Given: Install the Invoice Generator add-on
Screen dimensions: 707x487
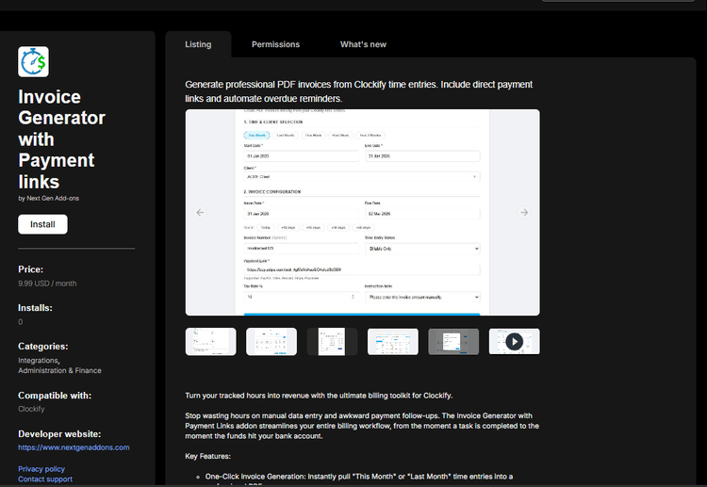Looking at the screenshot, I should click(x=43, y=224).
